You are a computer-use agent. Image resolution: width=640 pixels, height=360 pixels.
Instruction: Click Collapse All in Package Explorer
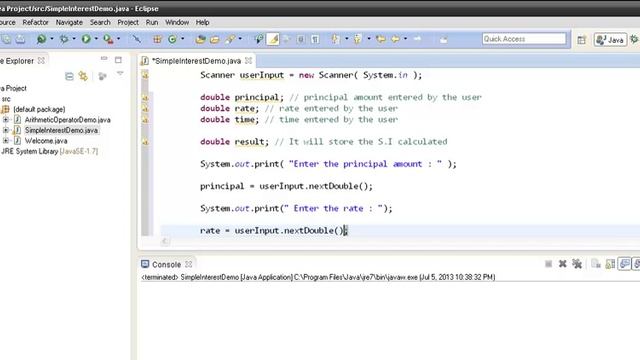(69, 76)
